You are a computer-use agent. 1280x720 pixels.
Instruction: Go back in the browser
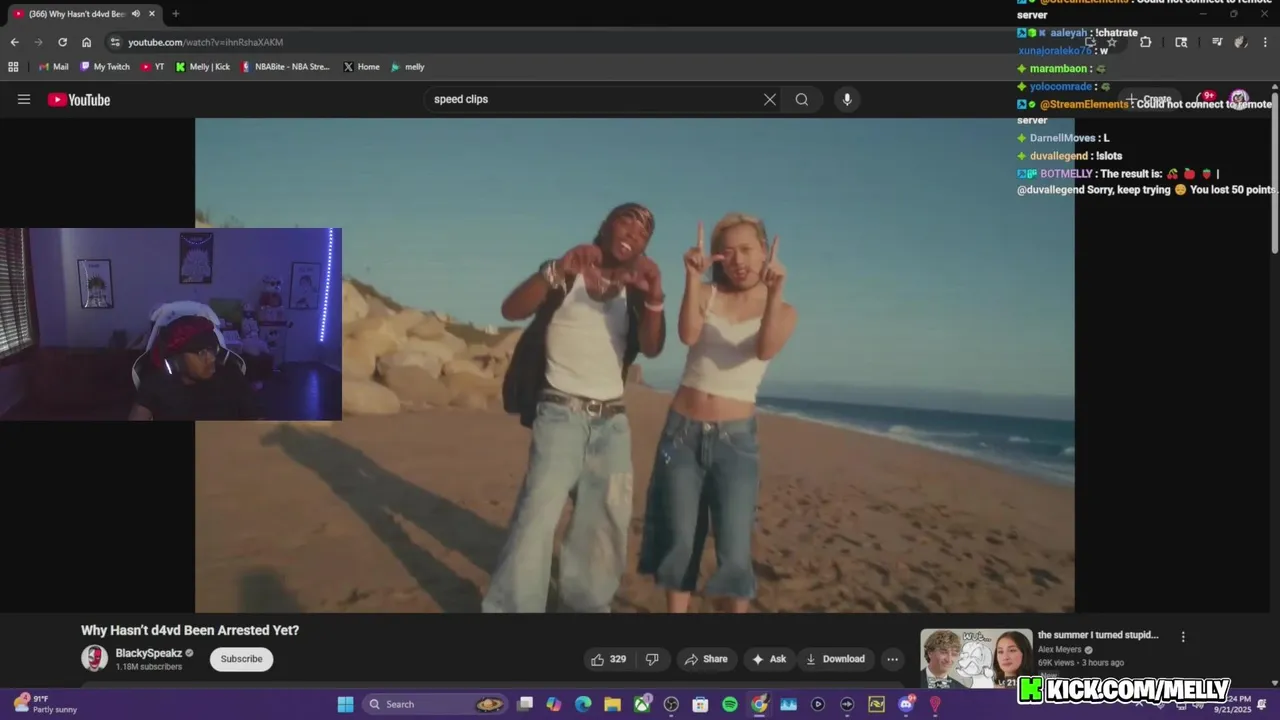[x=14, y=42]
